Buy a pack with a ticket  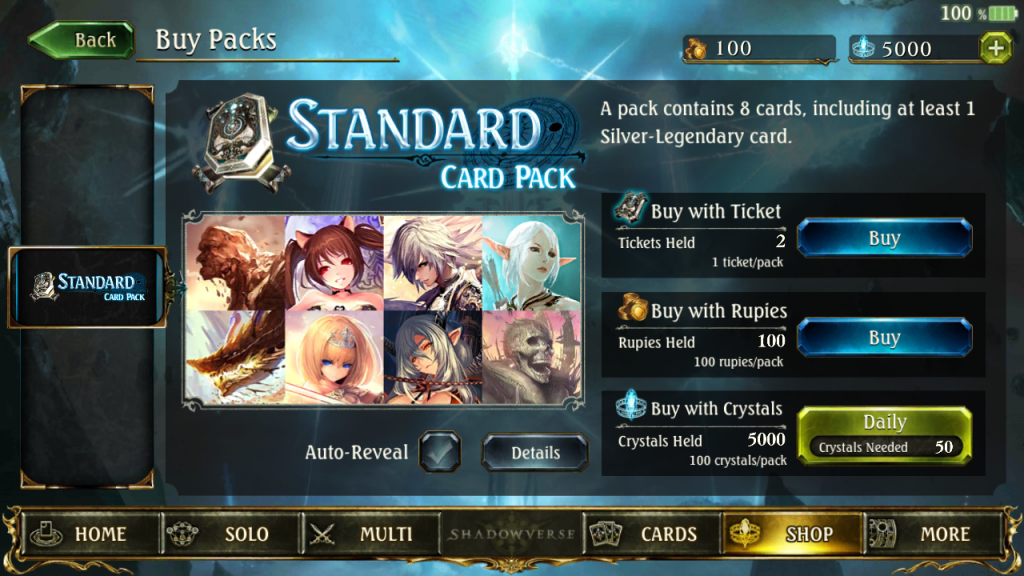point(884,238)
